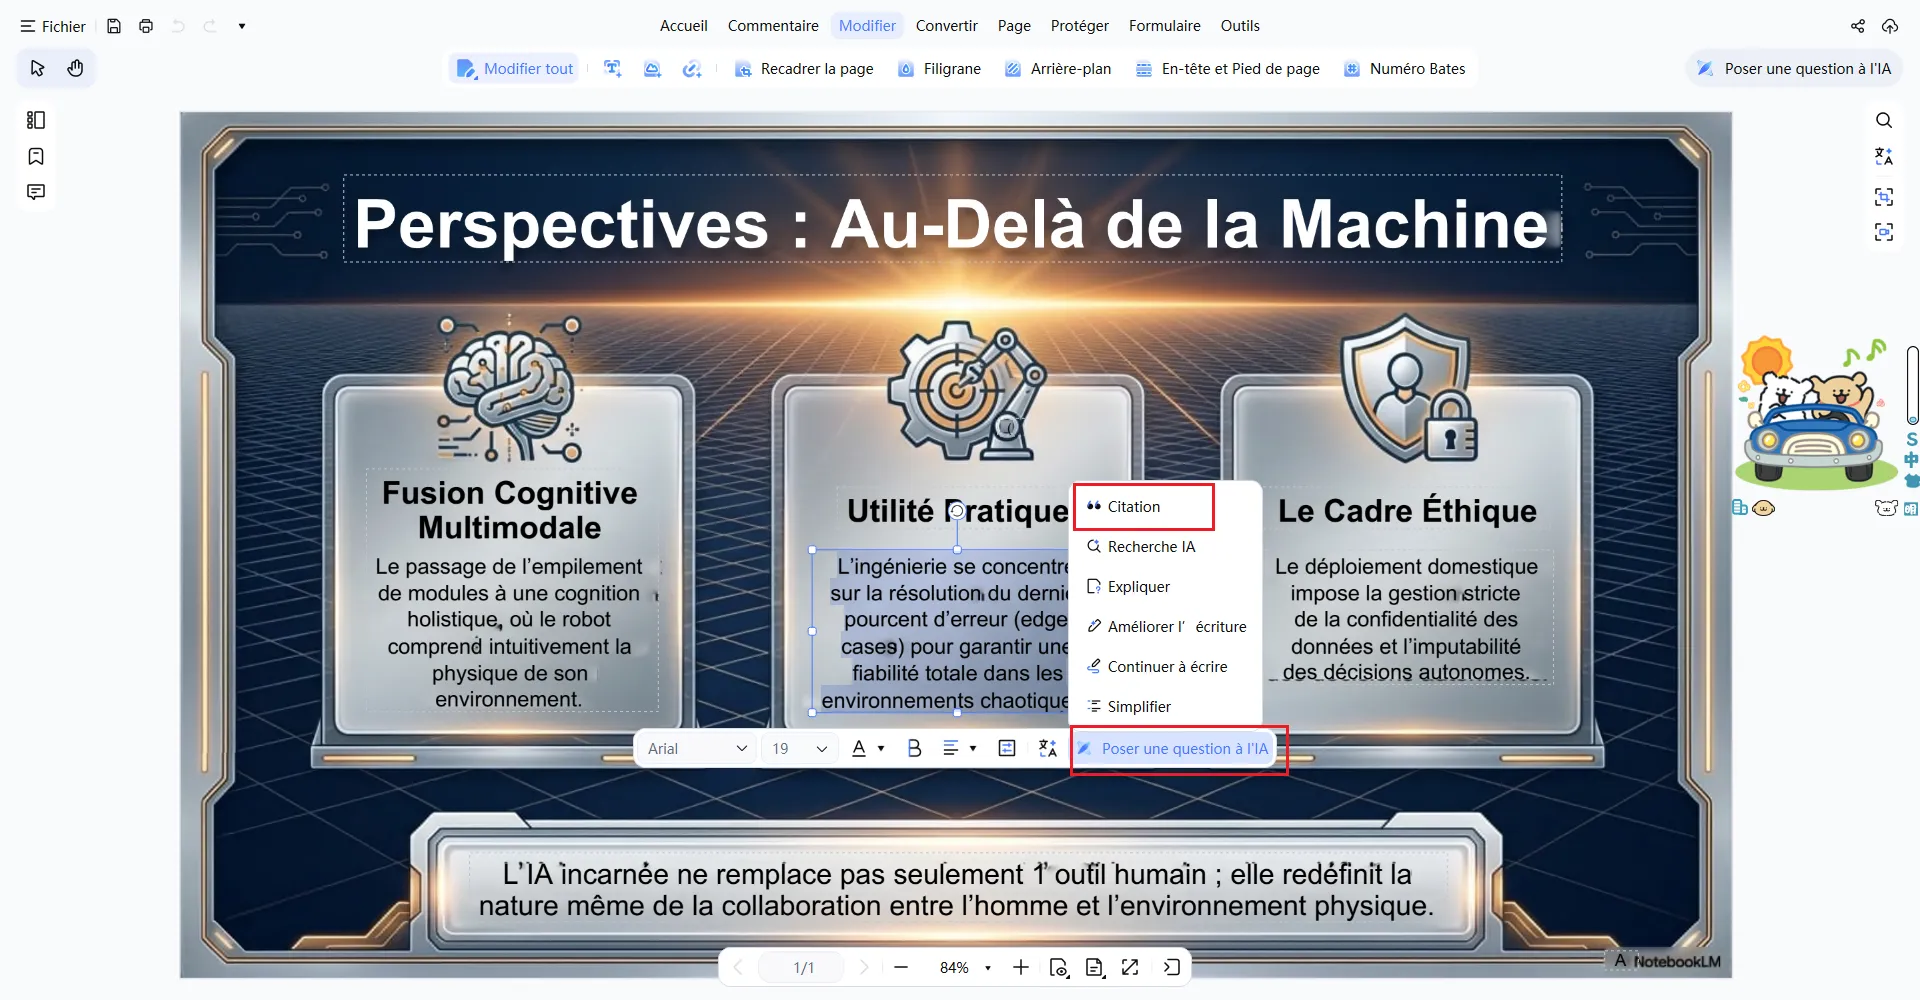
Task: Click the page number field 1/1
Action: pos(803,967)
